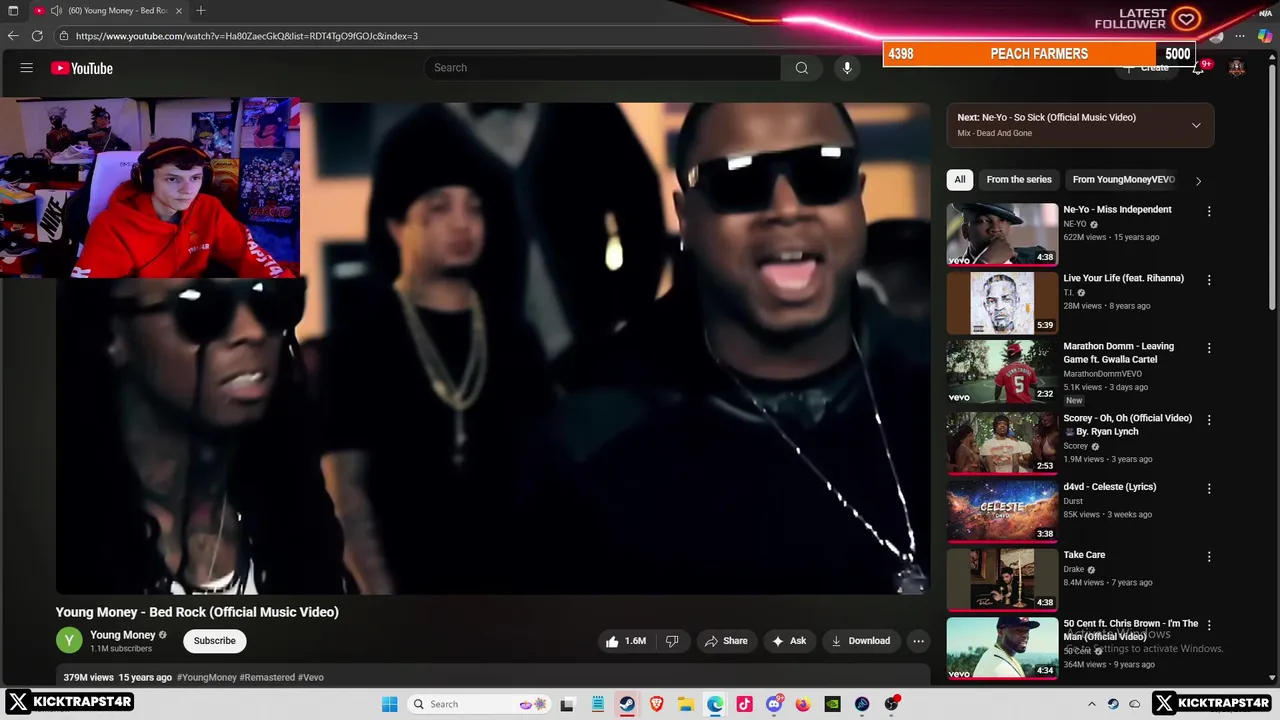Go back in the browser
This screenshot has width=1280, height=720.
tap(13, 36)
